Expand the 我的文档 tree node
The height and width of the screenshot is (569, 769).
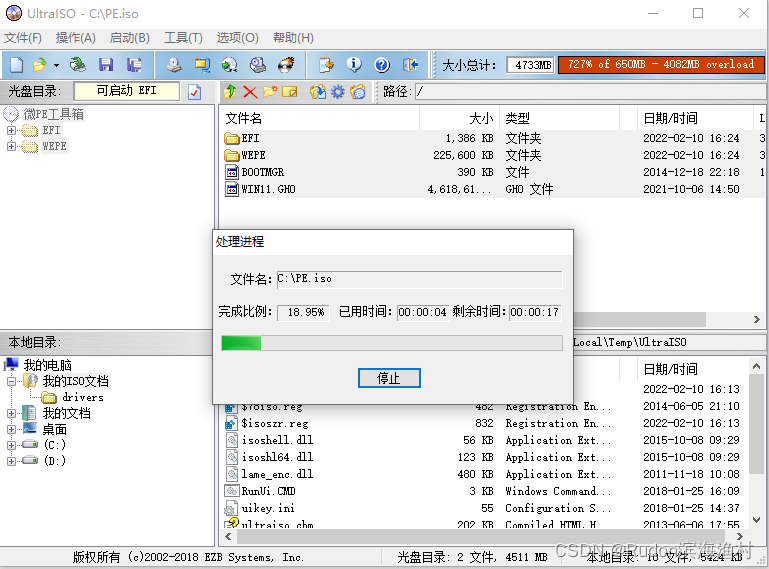point(11,414)
